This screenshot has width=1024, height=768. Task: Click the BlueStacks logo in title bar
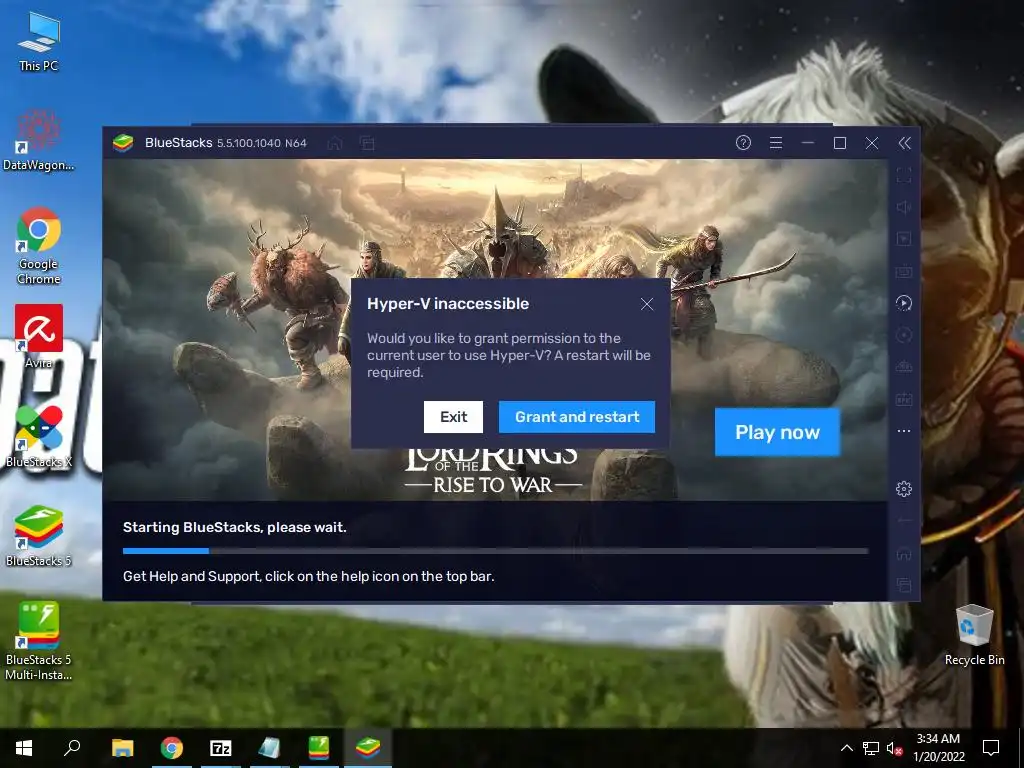123,142
